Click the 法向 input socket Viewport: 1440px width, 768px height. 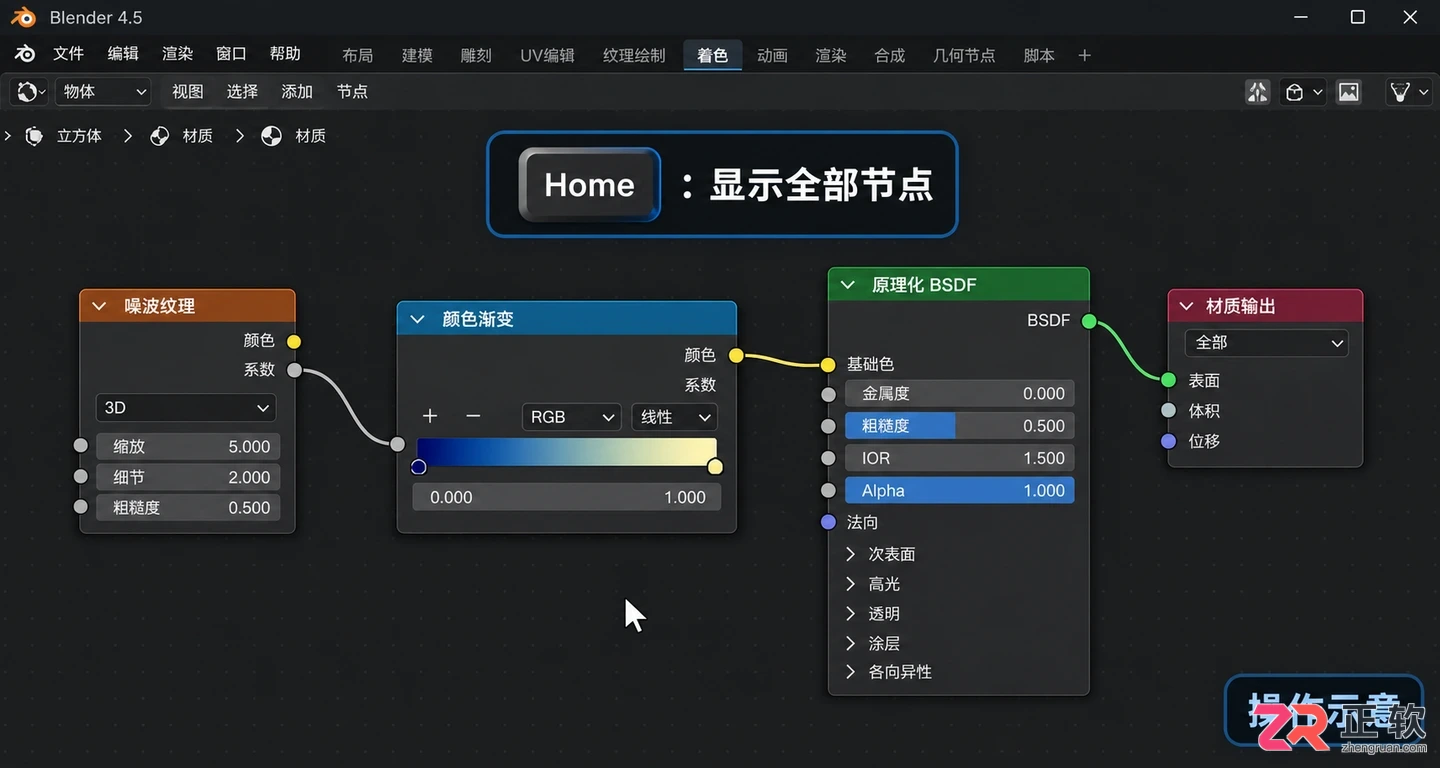pos(828,522)
